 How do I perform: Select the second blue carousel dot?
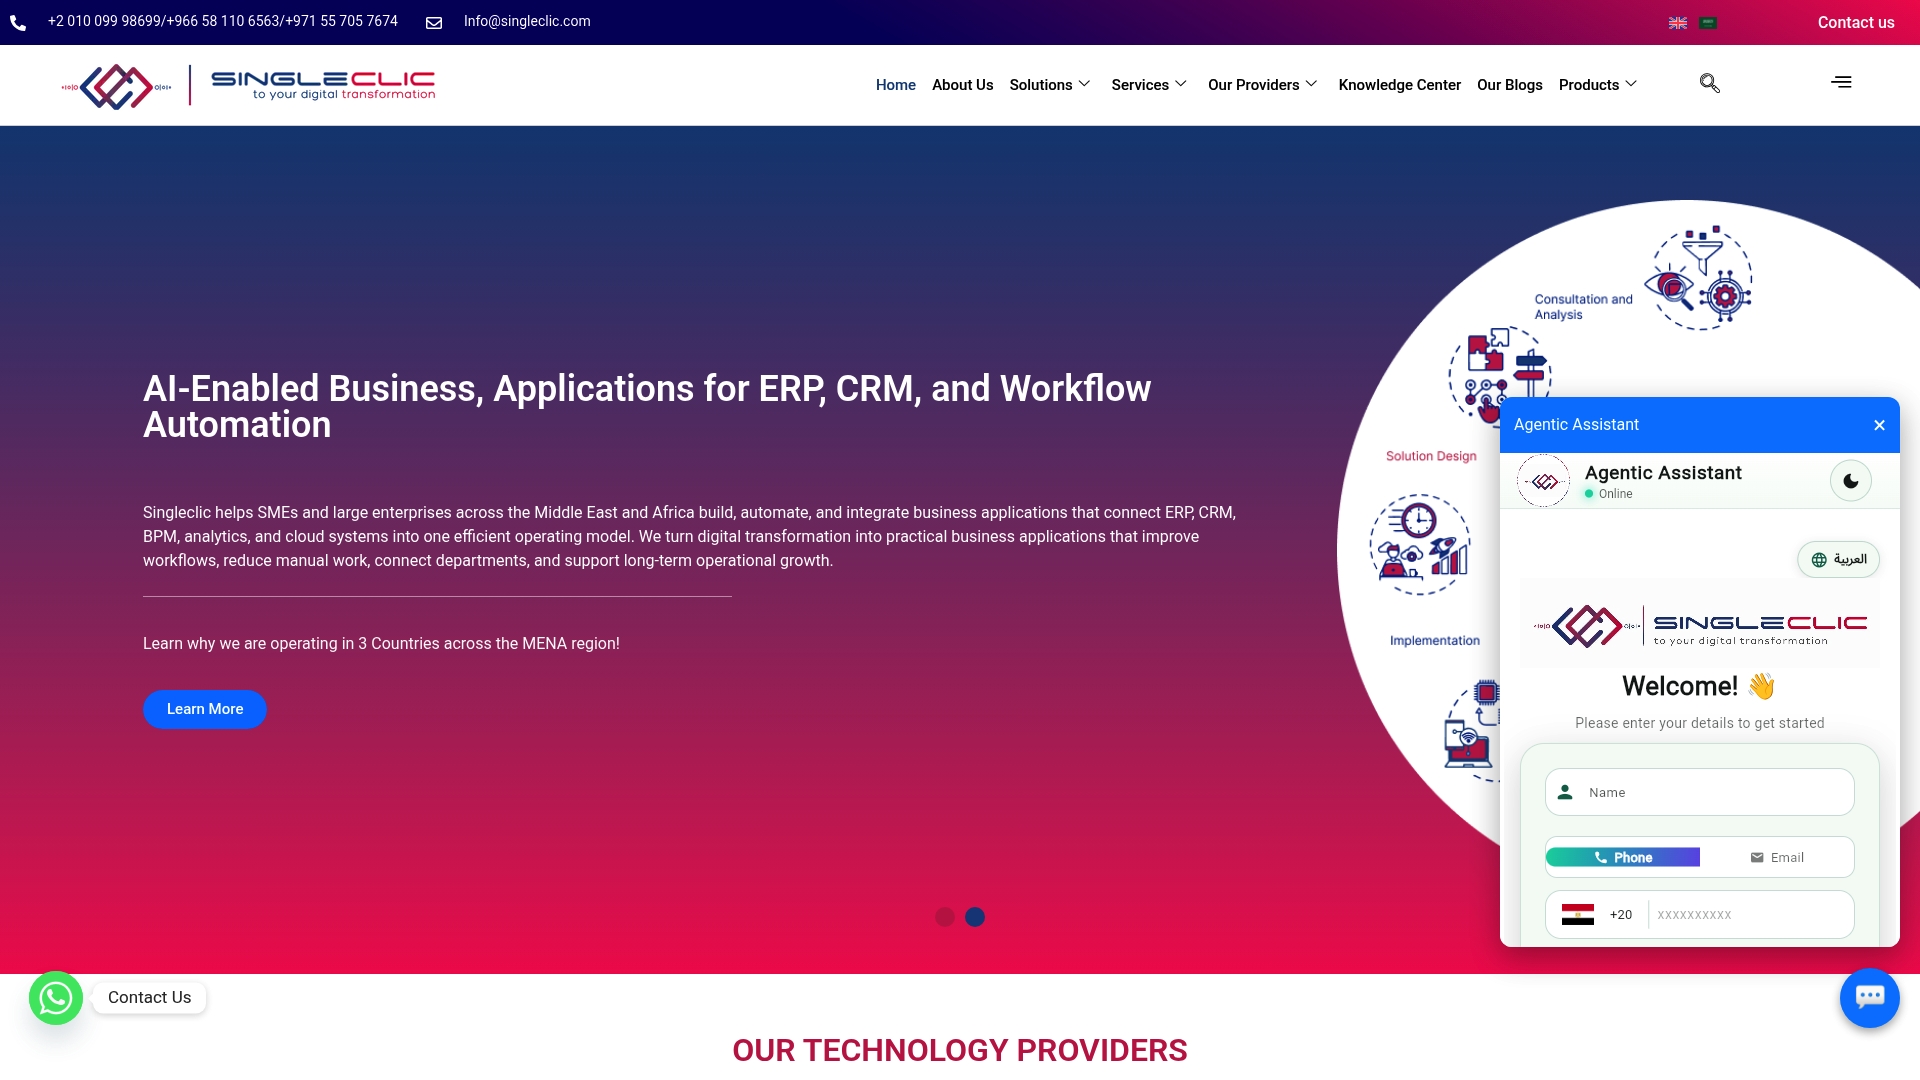[975, 917]
